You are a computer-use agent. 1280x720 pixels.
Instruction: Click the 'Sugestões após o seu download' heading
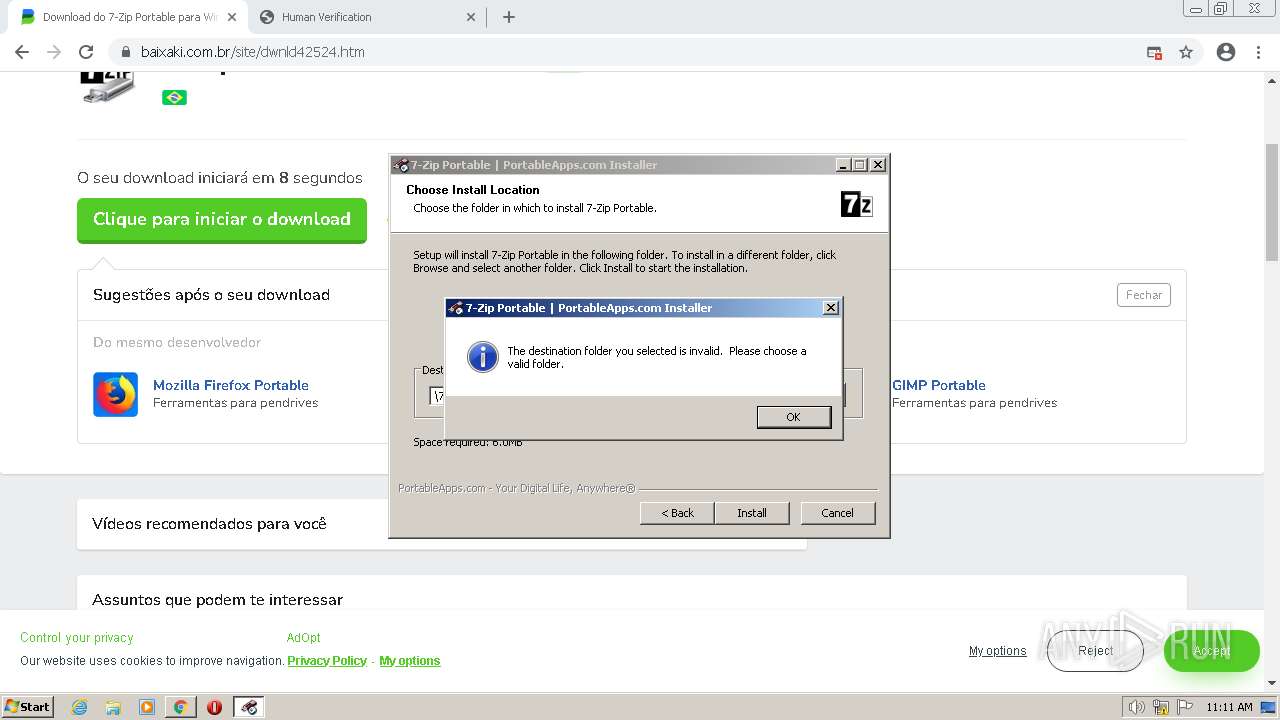tap(211, 295)
